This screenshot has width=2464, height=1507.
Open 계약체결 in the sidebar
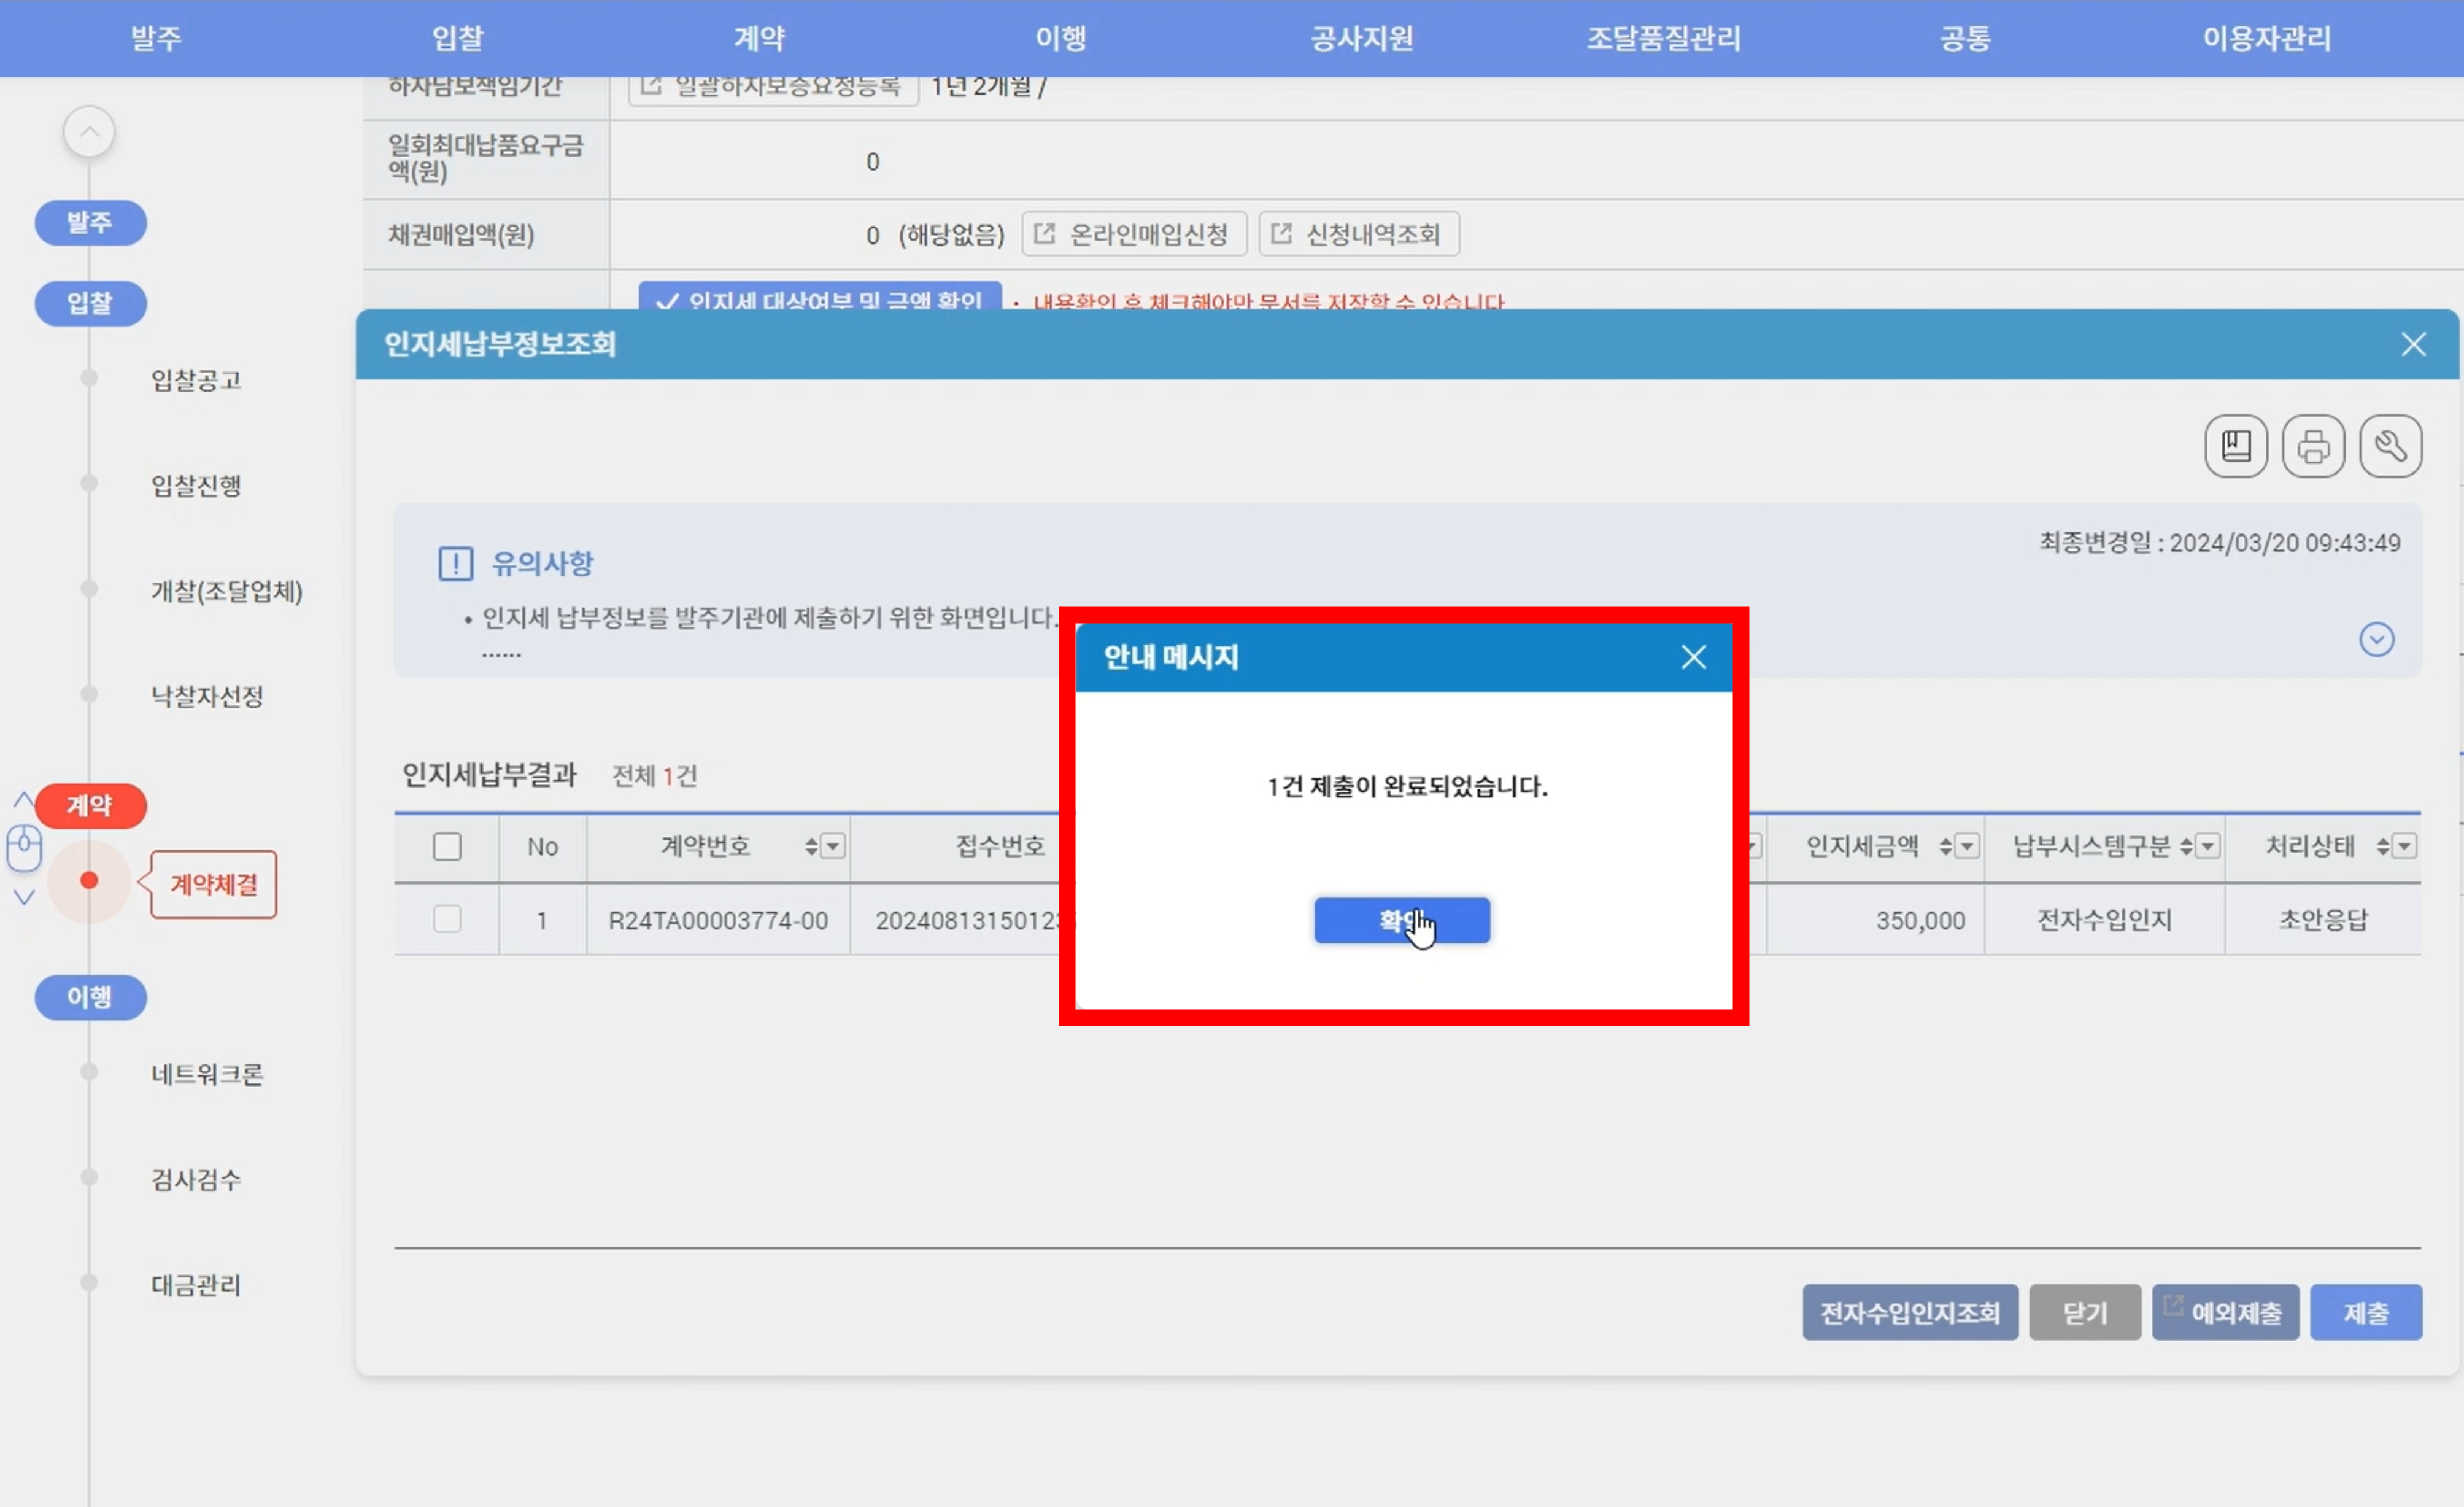click(213, 884)
